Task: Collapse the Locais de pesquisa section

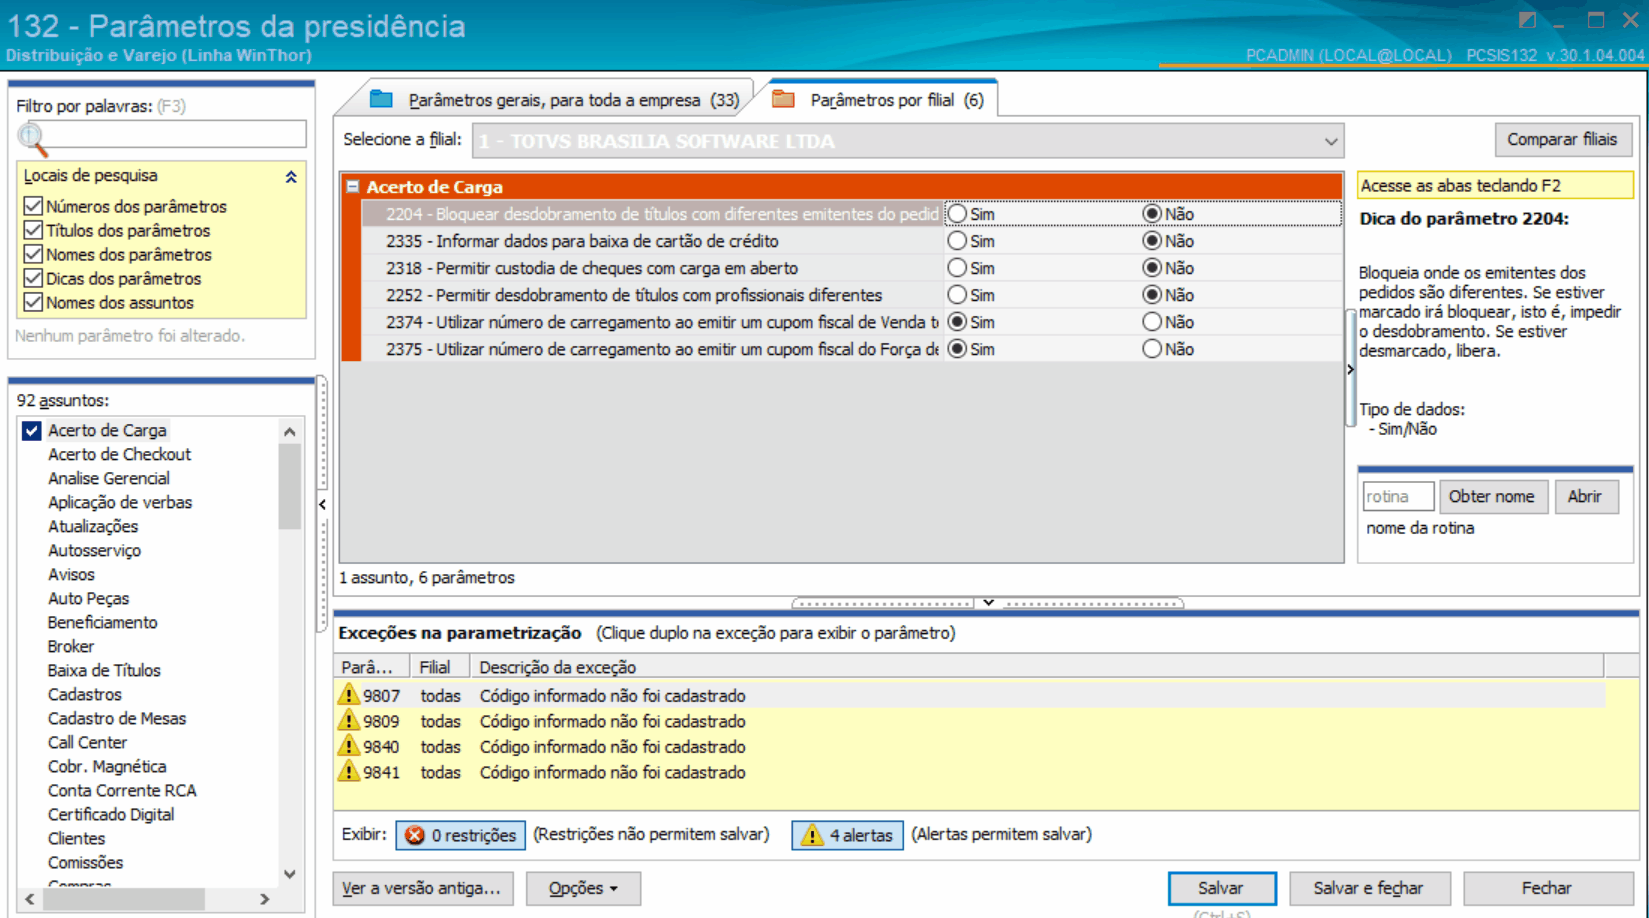Action: [291, 176]
